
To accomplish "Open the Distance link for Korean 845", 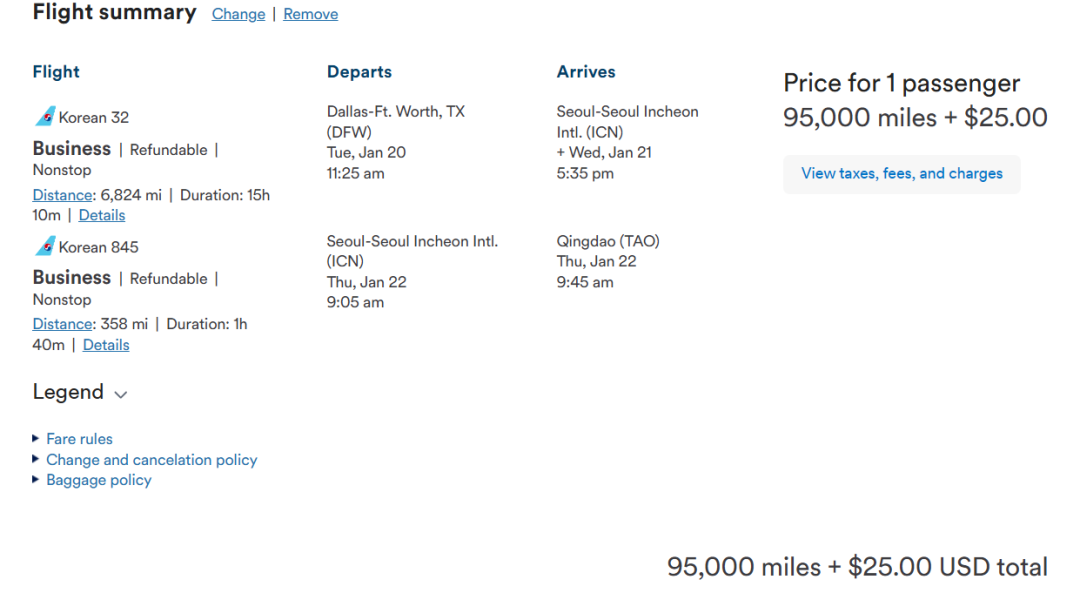I will coord(62,324).
